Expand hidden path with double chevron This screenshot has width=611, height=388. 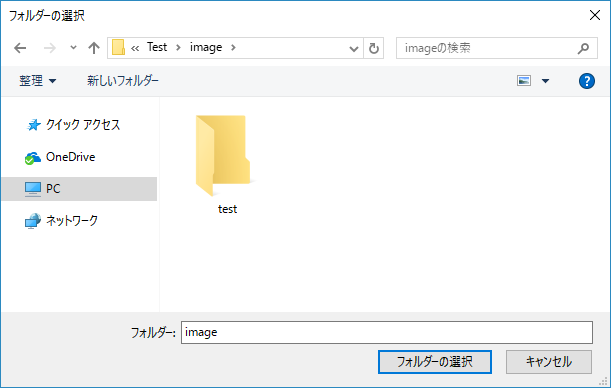[x=135, y=48]
